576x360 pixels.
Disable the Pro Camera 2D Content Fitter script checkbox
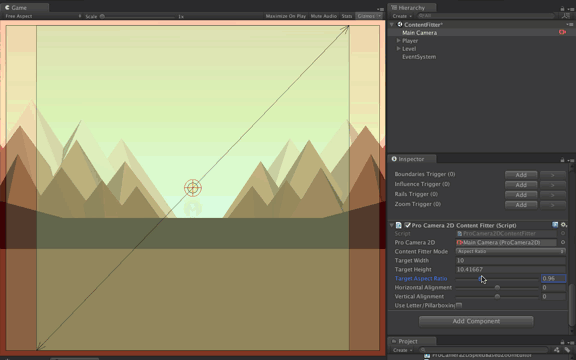pyautogui.click(x=407, y=225)
